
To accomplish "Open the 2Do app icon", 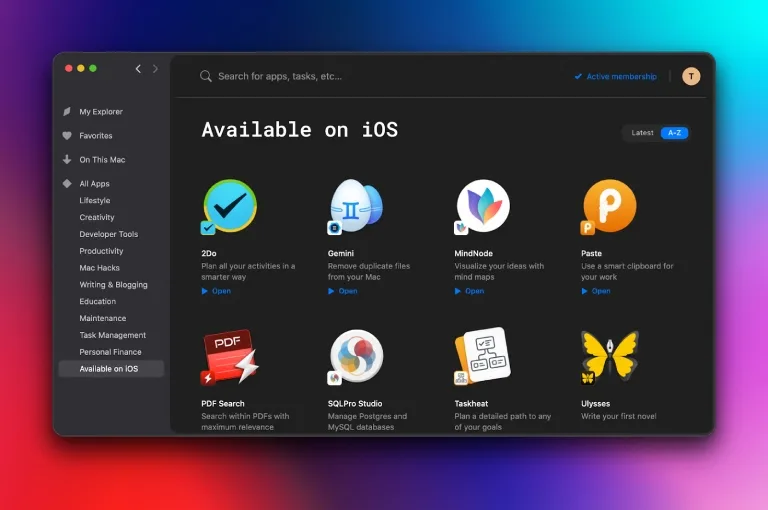I will [x=230, y=206].
